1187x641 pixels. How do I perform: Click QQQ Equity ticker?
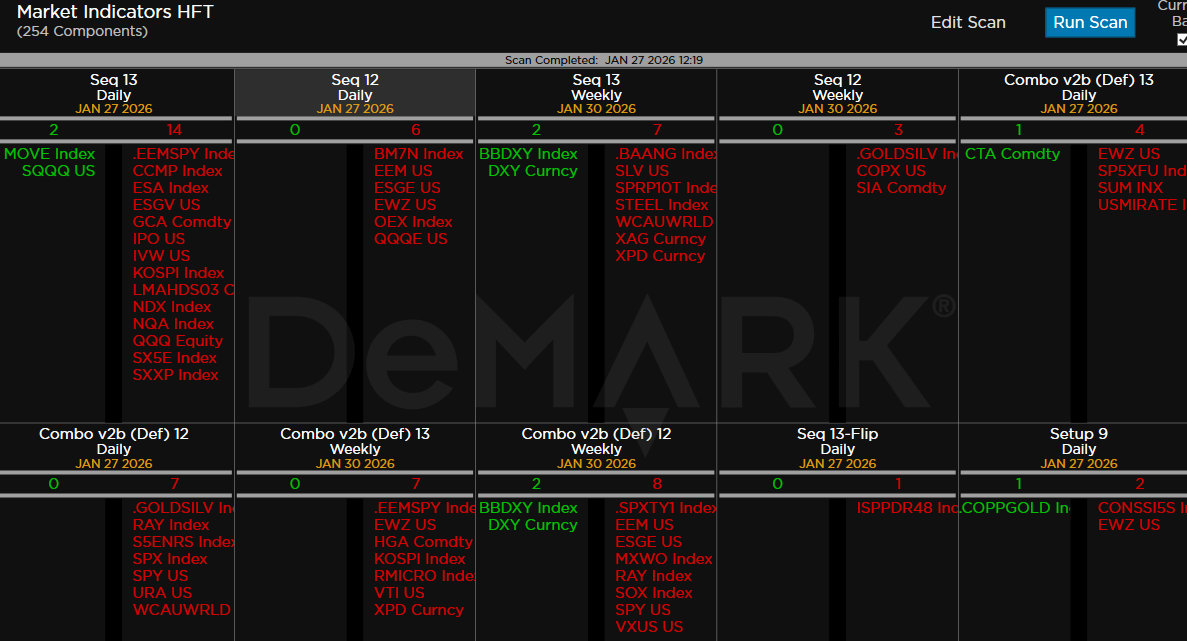pos(178,341)
